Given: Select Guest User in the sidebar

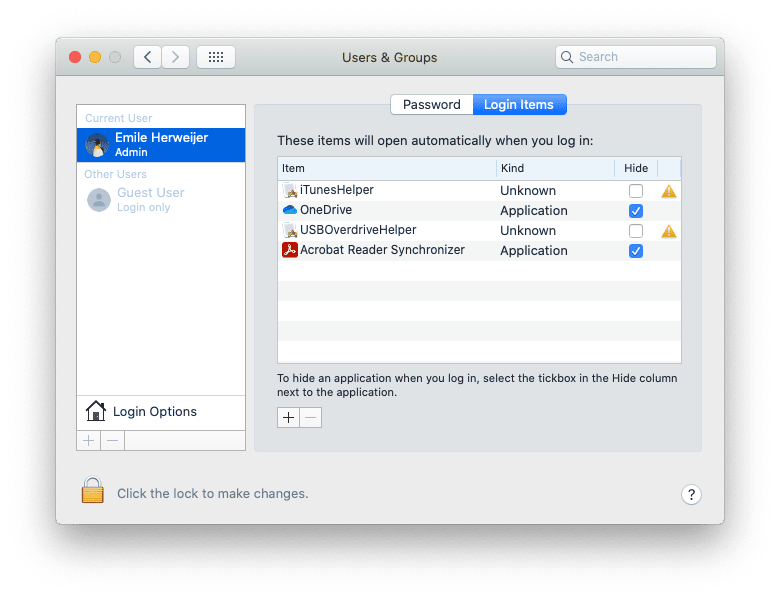Looking at the screenshot, I should point(161,200).
